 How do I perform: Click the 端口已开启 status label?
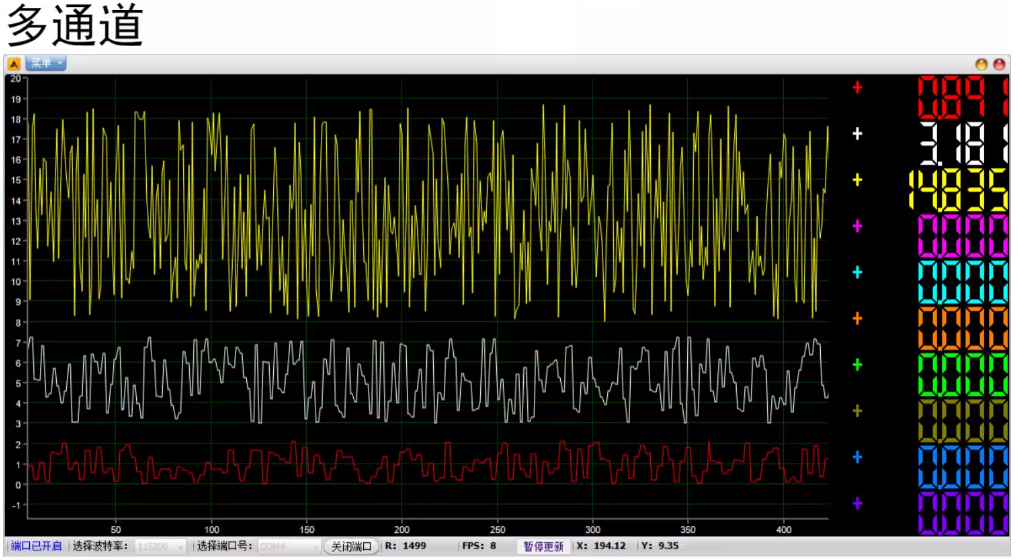36,547
